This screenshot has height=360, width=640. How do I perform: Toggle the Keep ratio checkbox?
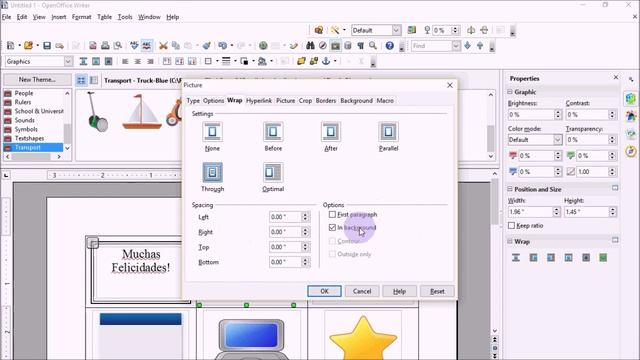pyautogui.click(x=511, y=225)
